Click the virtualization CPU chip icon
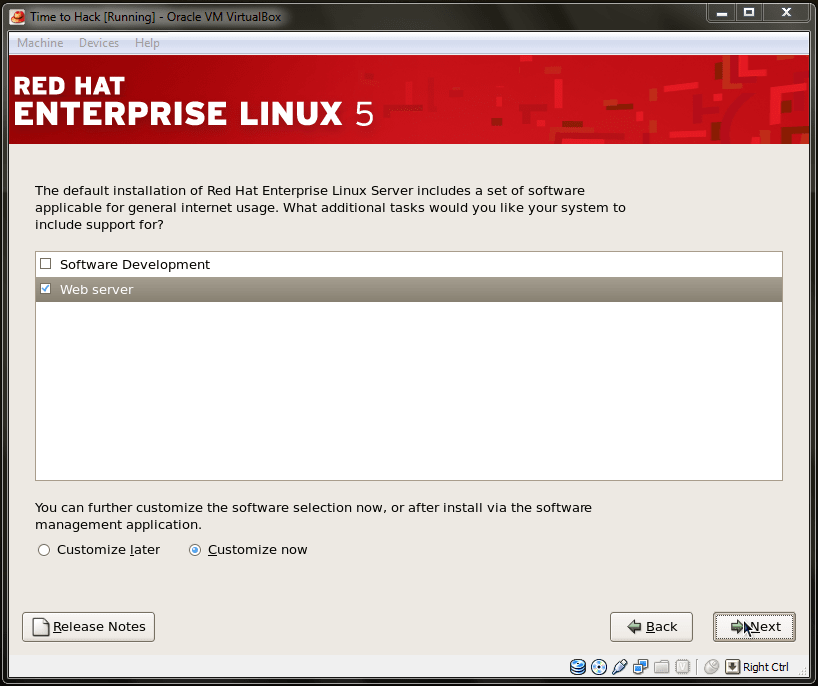818x686 pixels. click(x=682, y=667)
